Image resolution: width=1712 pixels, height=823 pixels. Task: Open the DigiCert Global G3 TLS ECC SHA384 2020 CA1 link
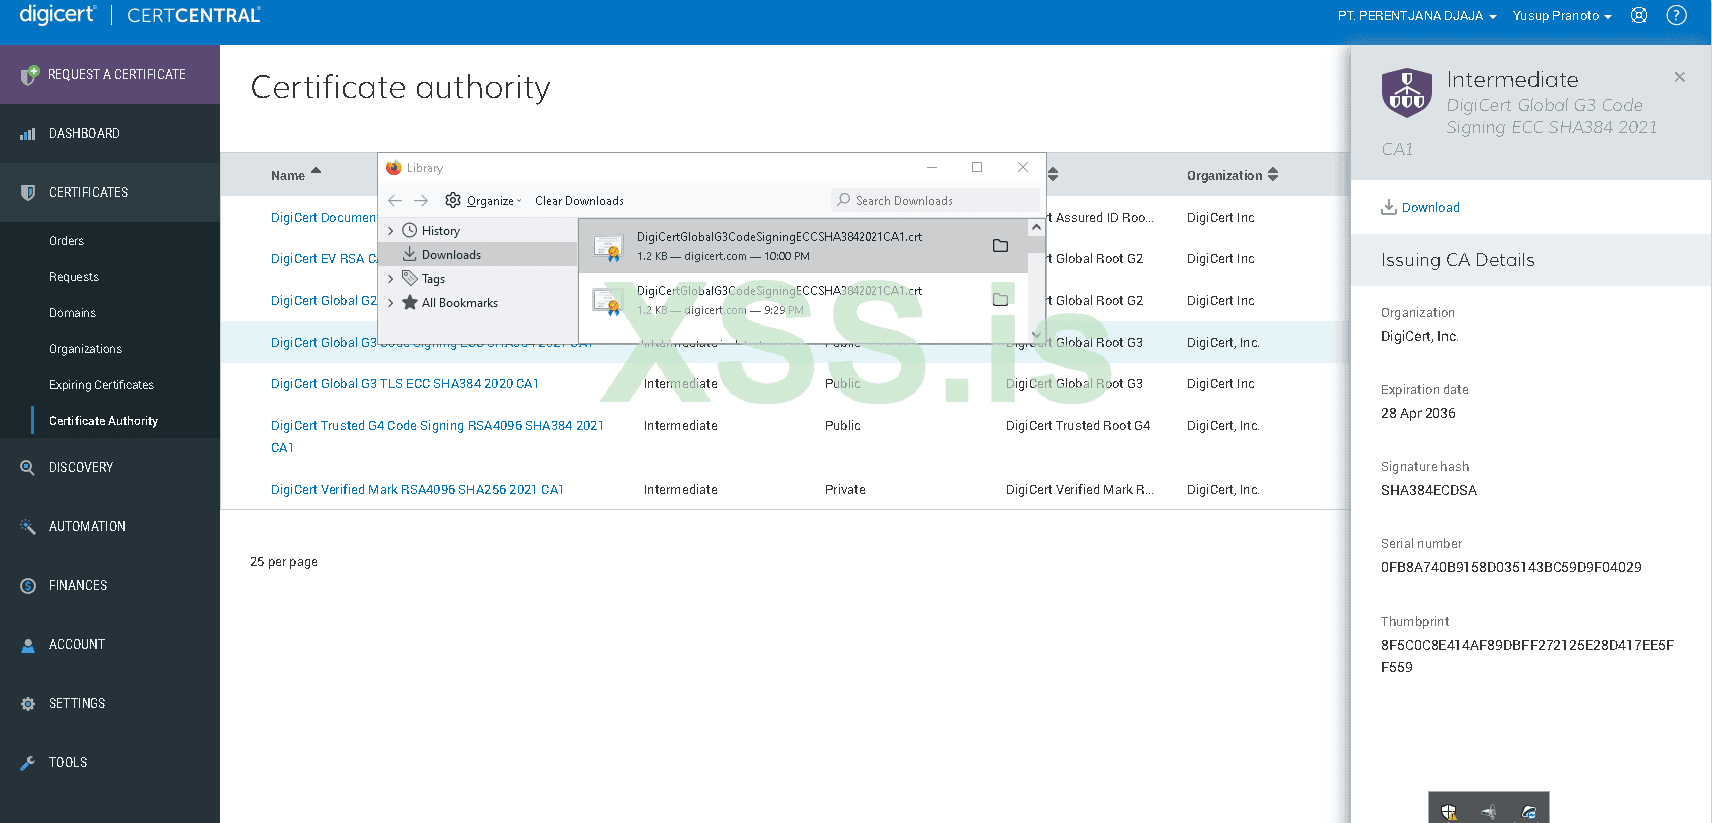point(405,384)
